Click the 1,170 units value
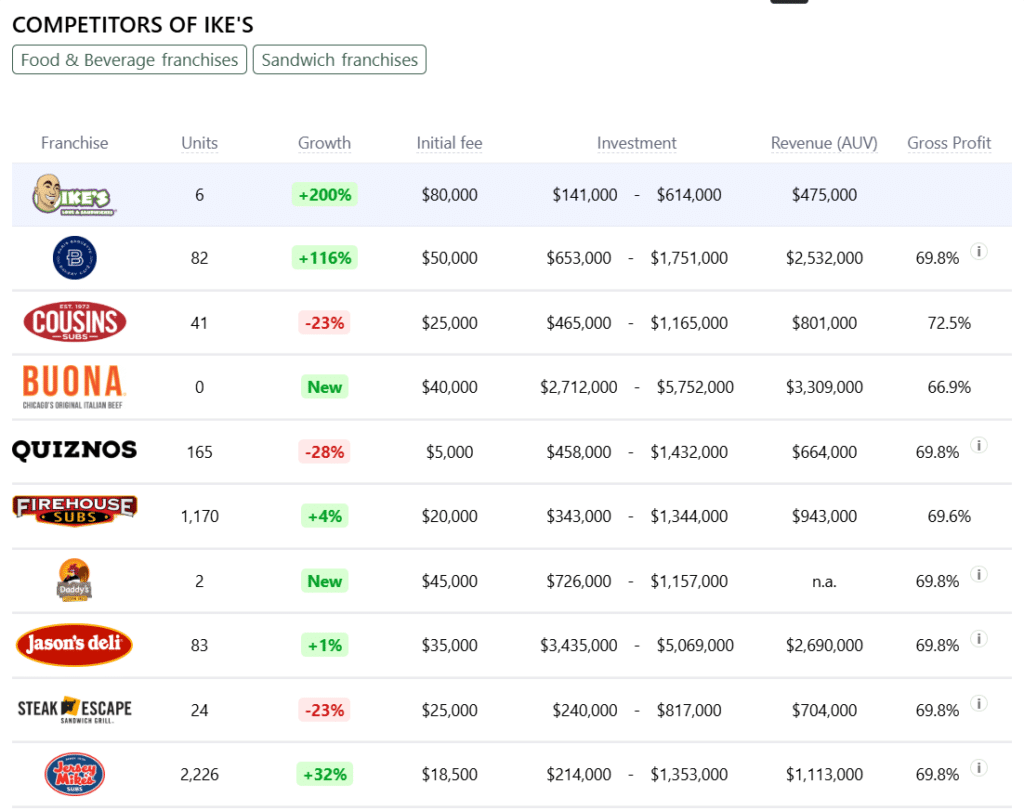The height and width of the screenshot is (810, 1024). point(199,516)
